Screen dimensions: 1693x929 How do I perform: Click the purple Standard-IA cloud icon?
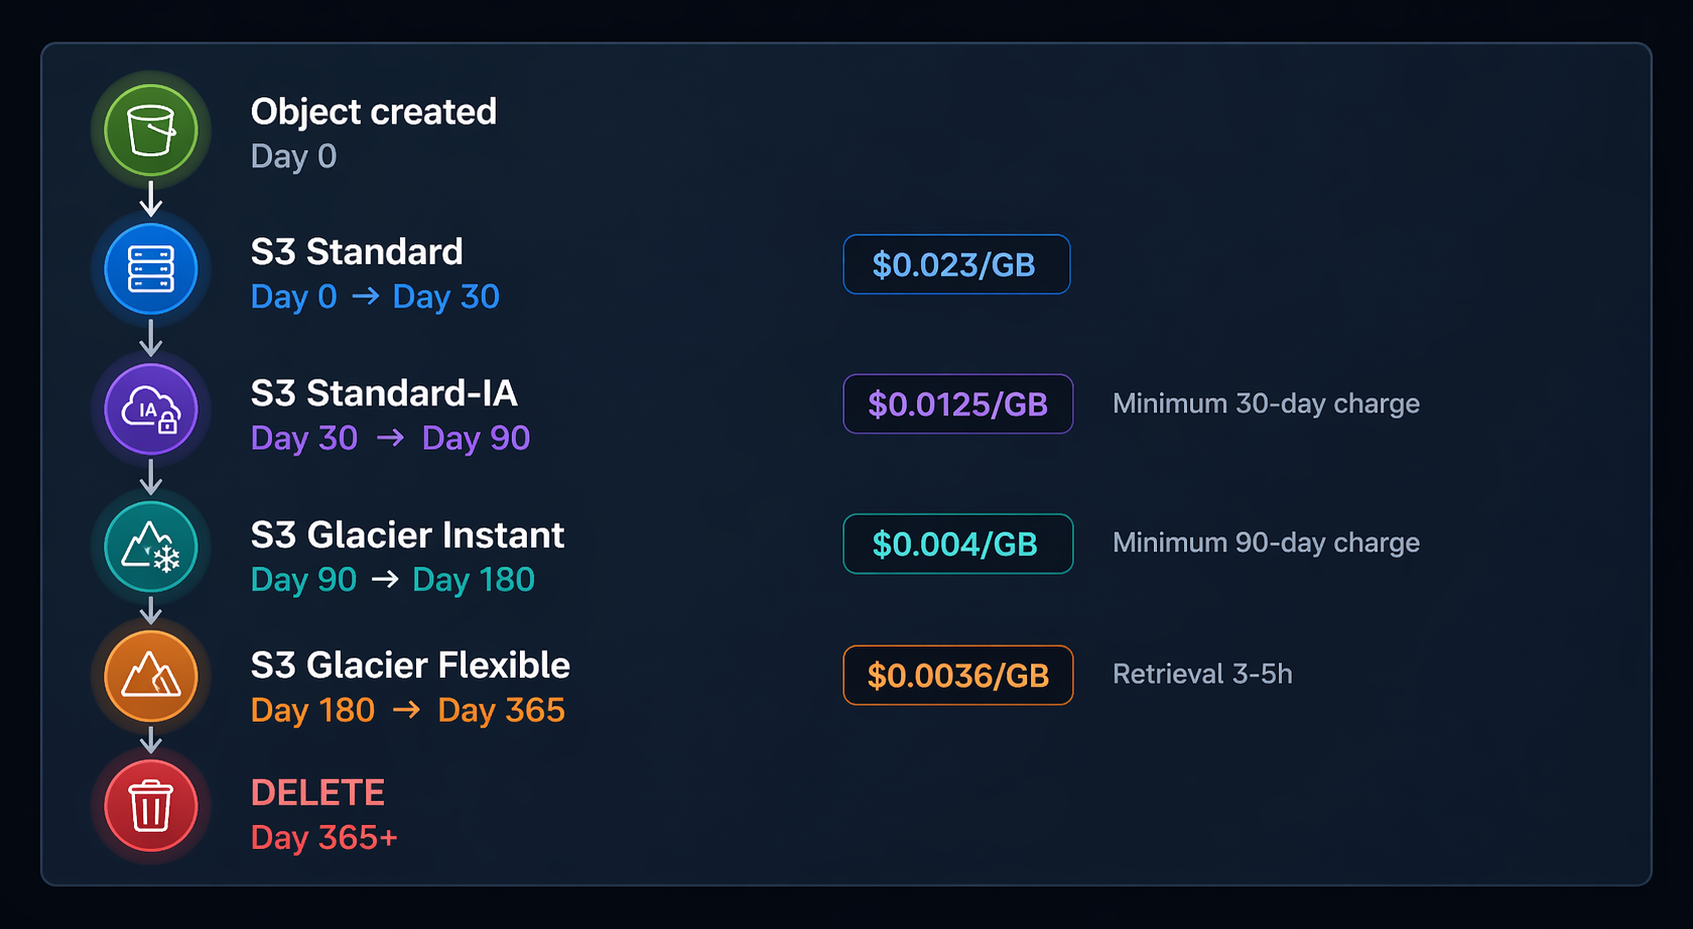(151, 409)
